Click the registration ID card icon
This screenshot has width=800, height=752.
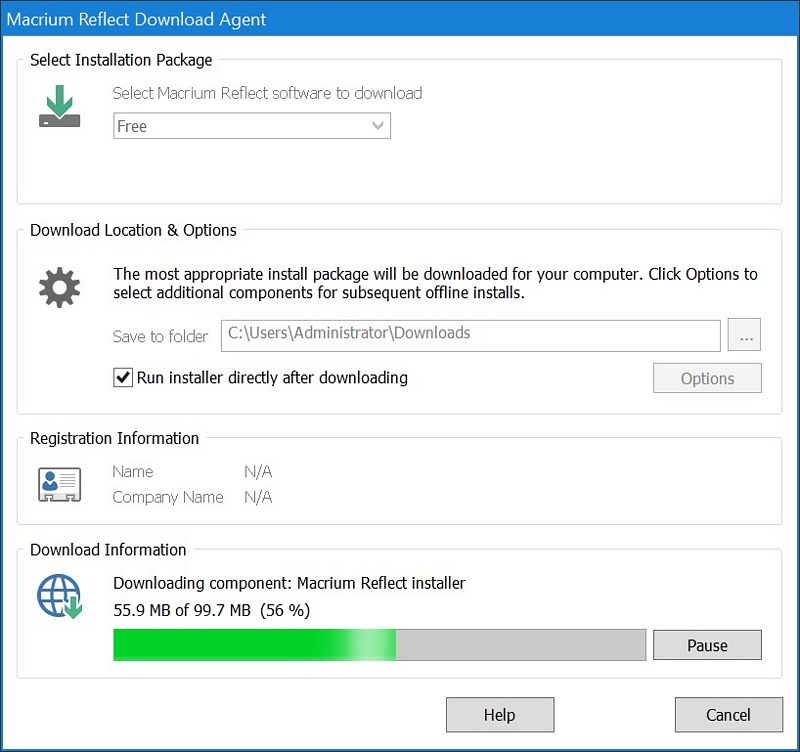[59, 484]
